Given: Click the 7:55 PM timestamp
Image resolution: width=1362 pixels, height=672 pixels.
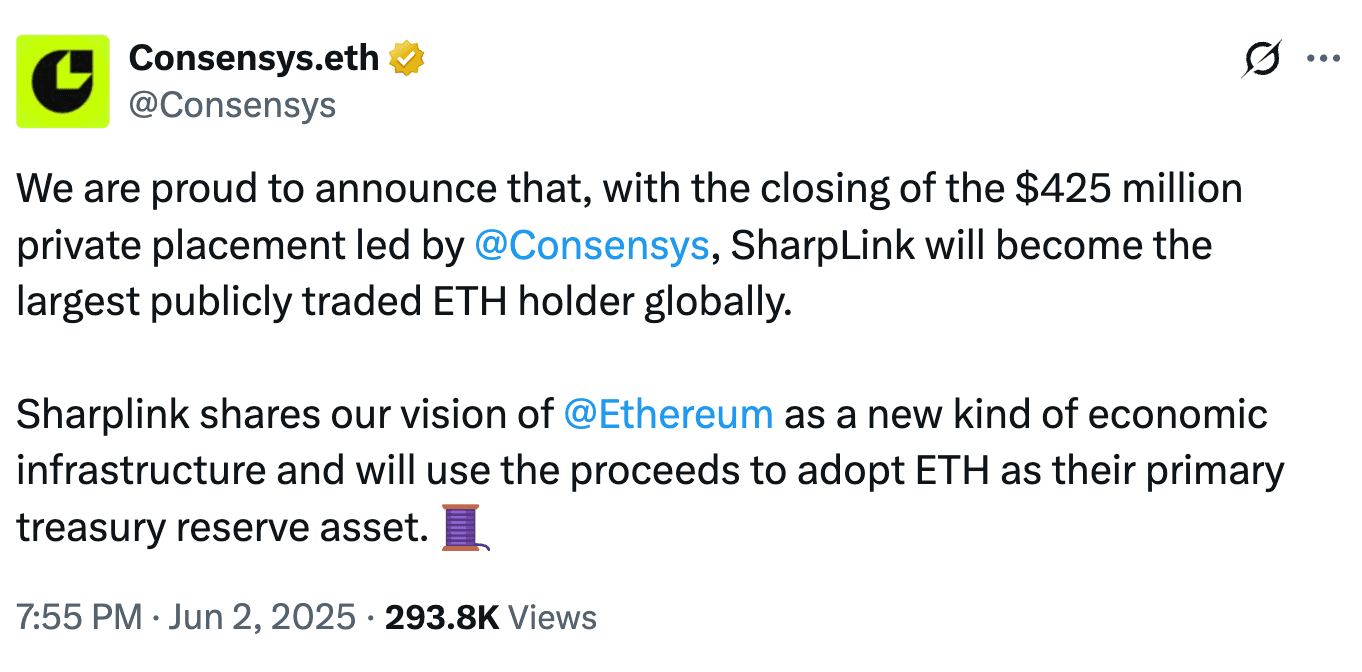Looking at the screenshot, I should pos(79,617).
